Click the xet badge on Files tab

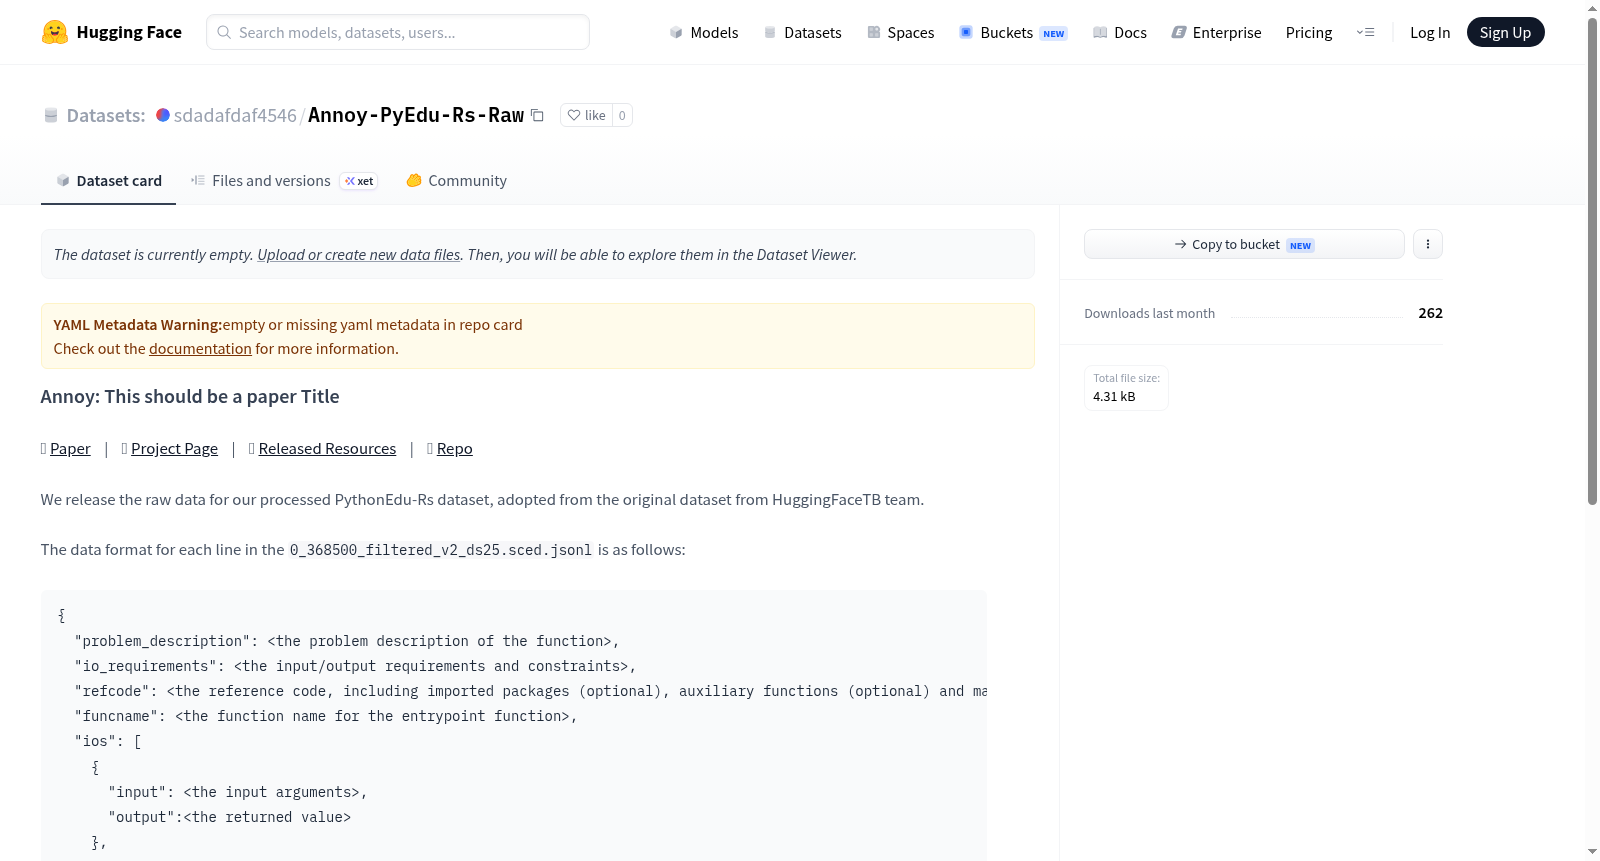click(x=359, y=181)
